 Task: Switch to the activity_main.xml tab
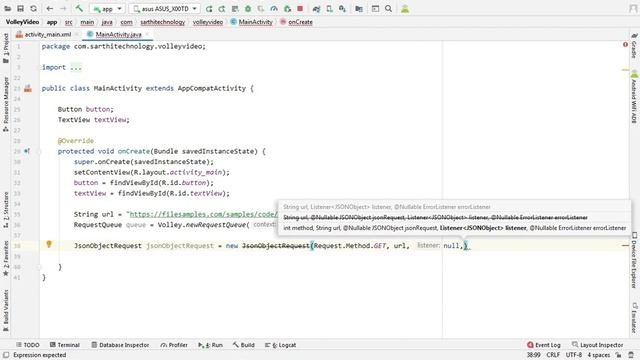pos(48,34)
